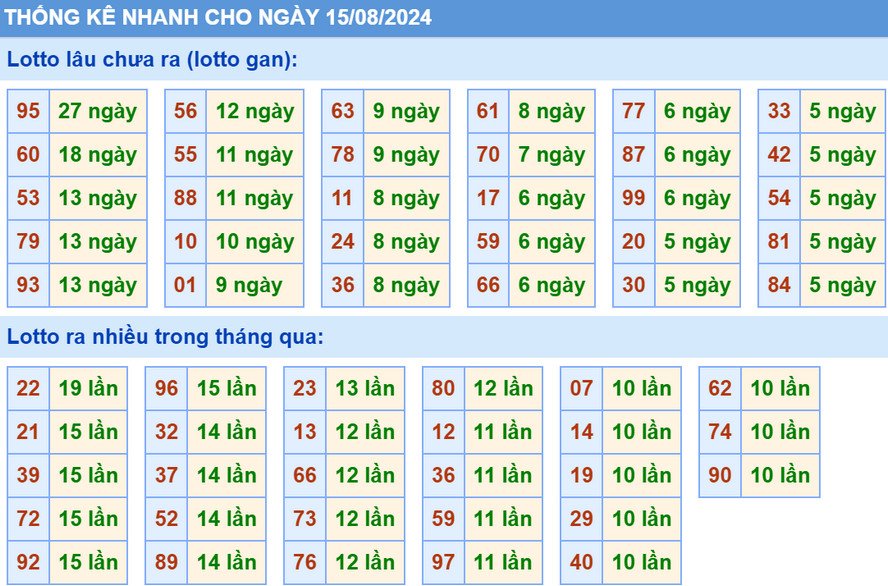
Task: Click lotto number 52 cell
Action: coord(166,519)
